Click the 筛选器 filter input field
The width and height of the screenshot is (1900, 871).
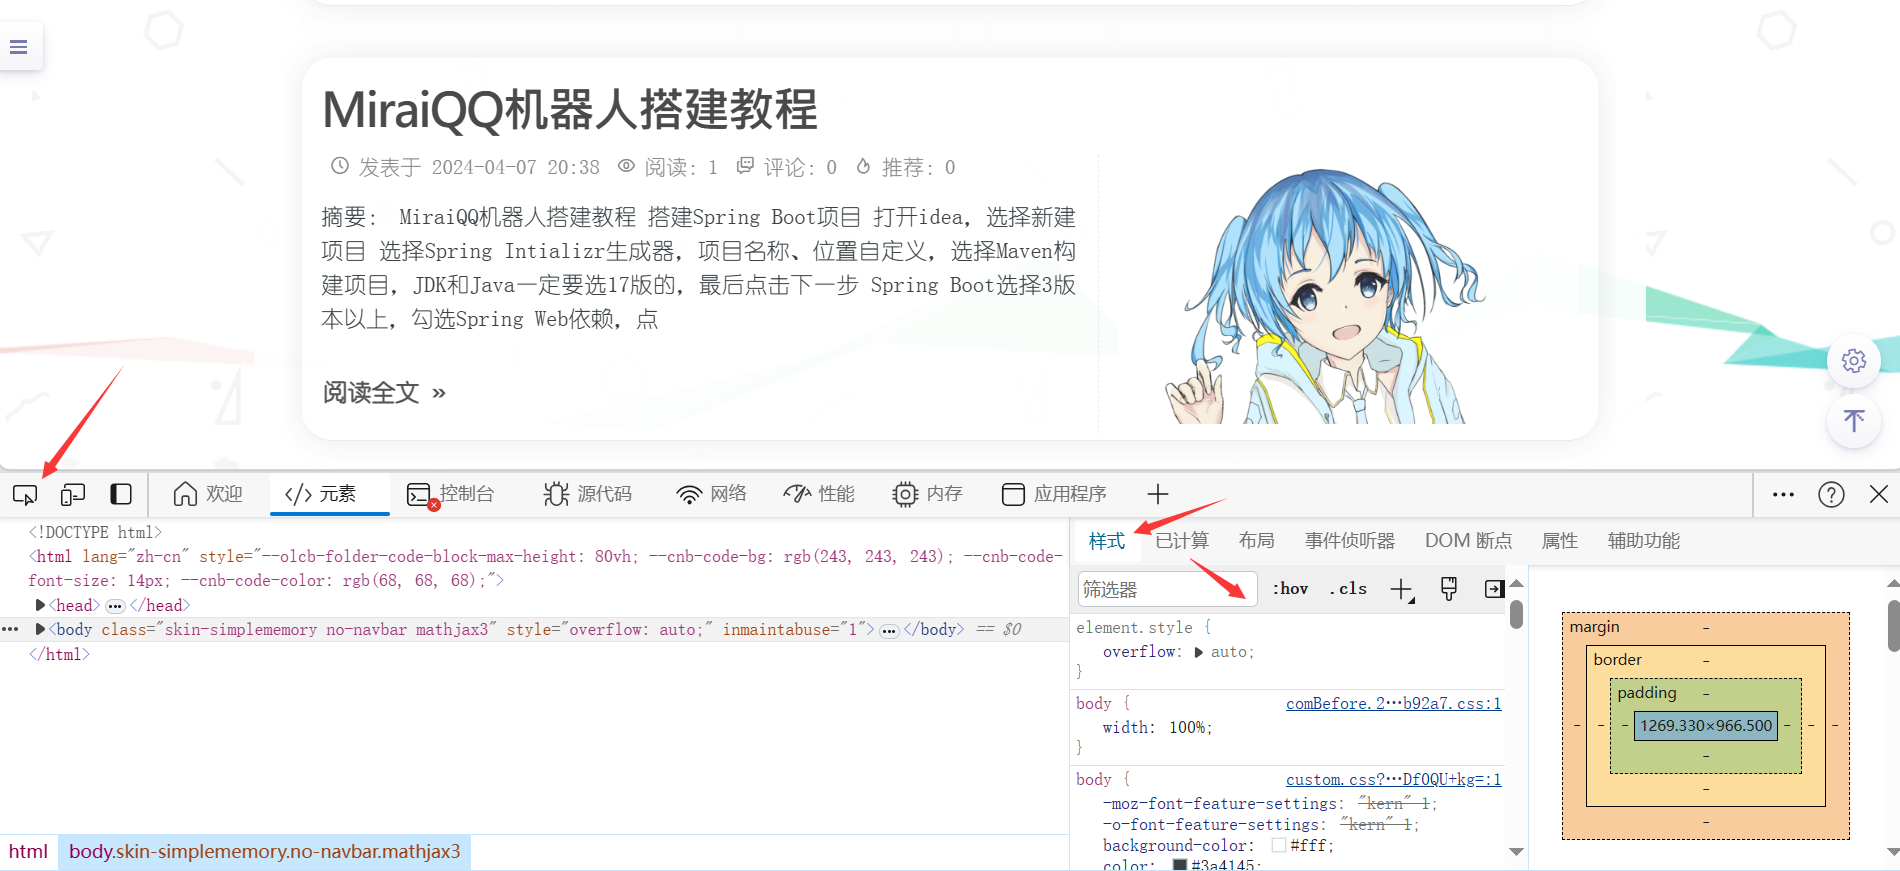tap(1166, 589)
